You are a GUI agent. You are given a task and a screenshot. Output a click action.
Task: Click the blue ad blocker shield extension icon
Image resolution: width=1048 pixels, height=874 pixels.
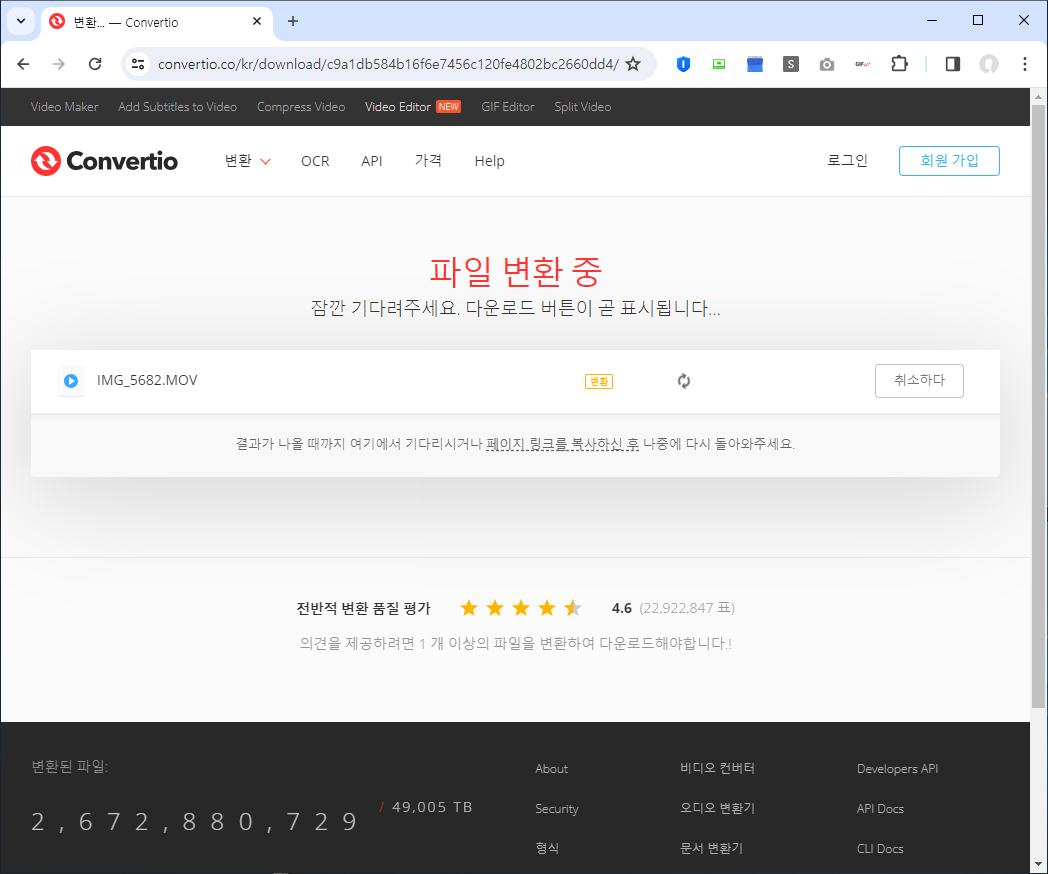[x=683, y=63]
